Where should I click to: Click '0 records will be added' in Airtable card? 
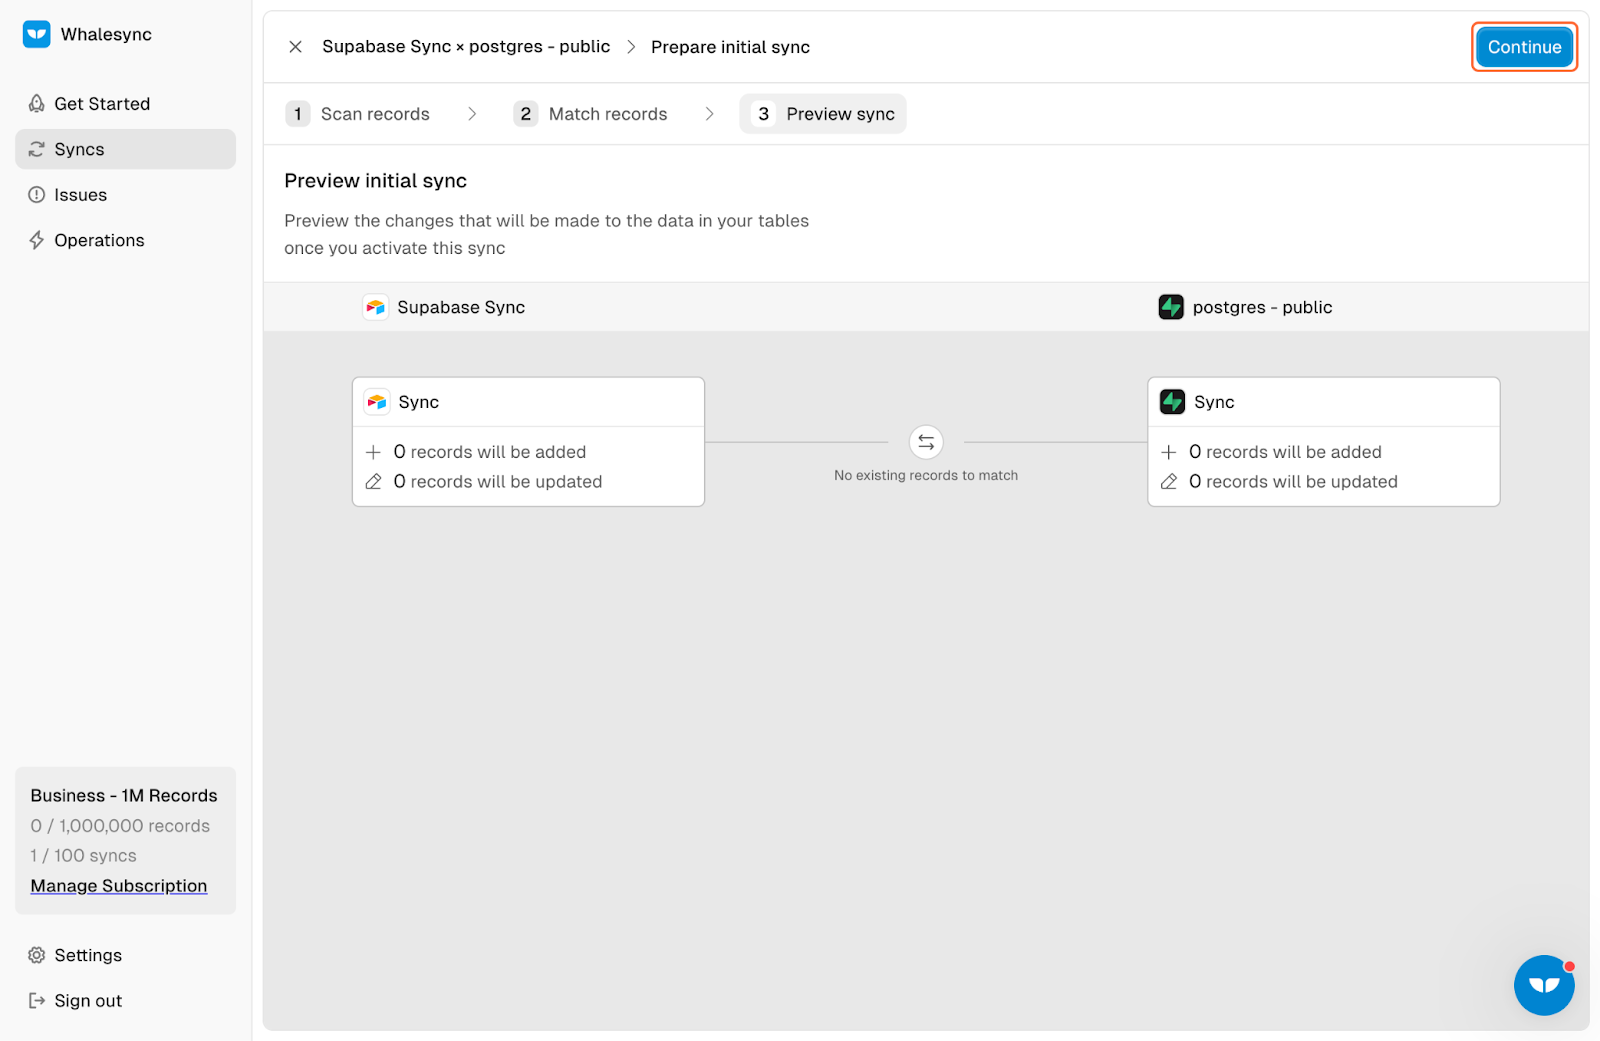tap(490, 452)
